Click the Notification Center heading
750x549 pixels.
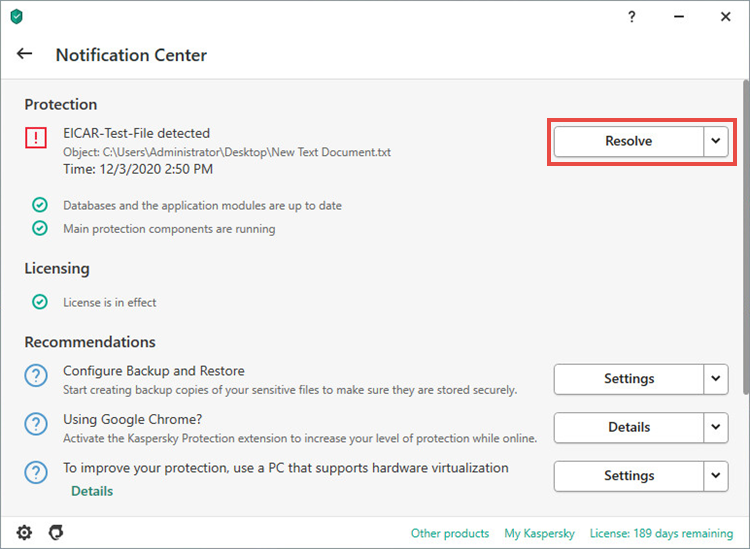point(131,55)
